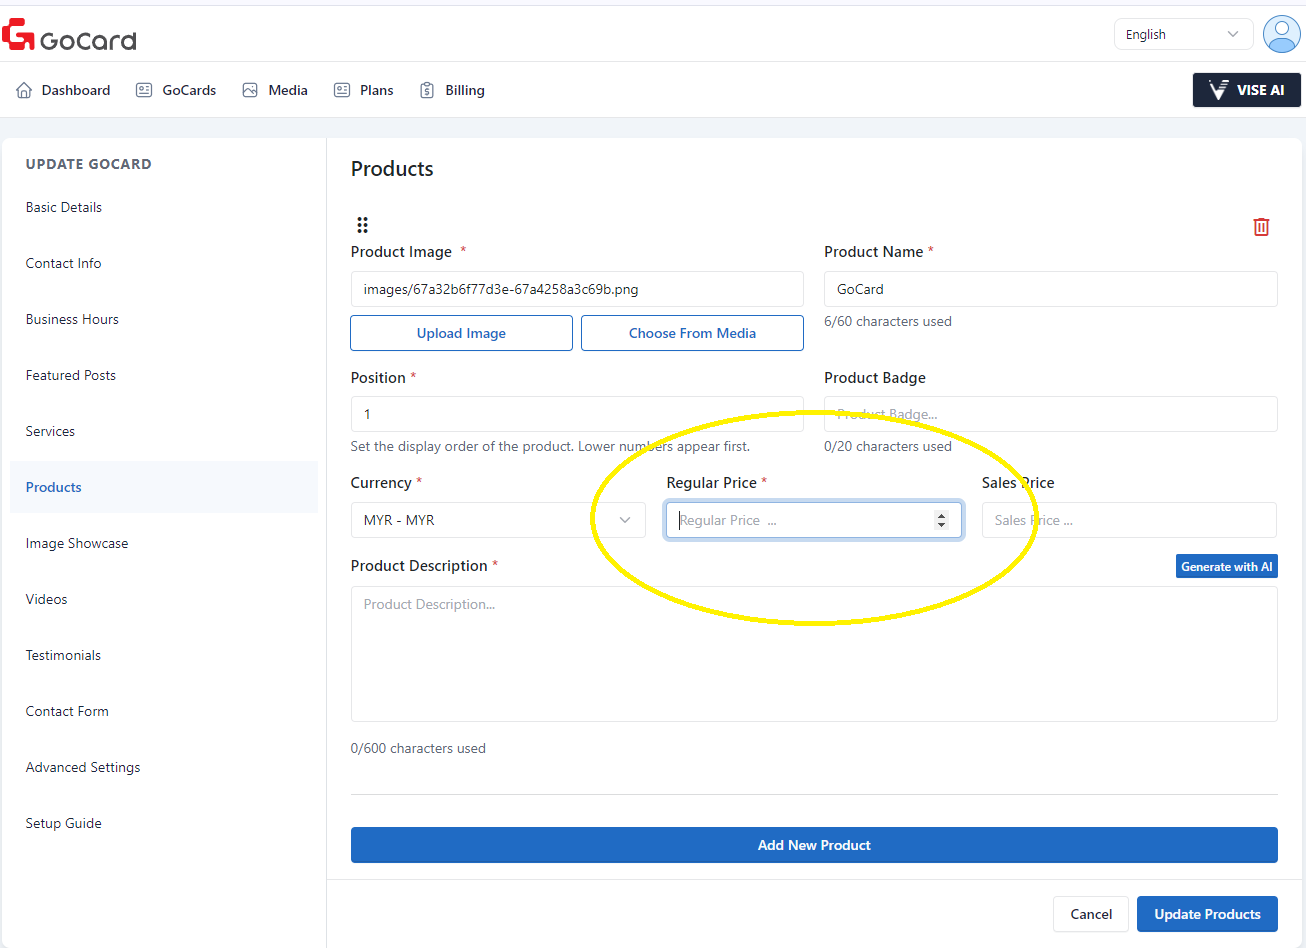Open Advanced Settings in sidebar
1306x948 pixels.
83,767
